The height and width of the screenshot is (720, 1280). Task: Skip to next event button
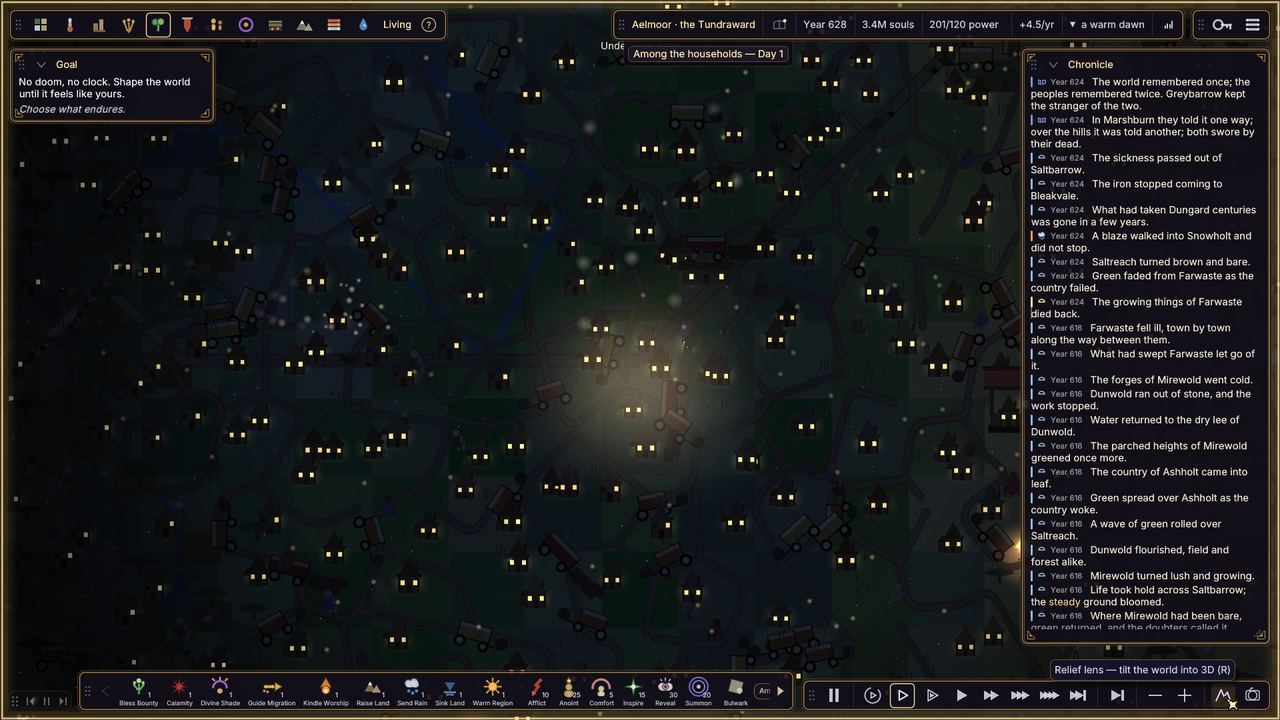click(x=1117, y=695)
